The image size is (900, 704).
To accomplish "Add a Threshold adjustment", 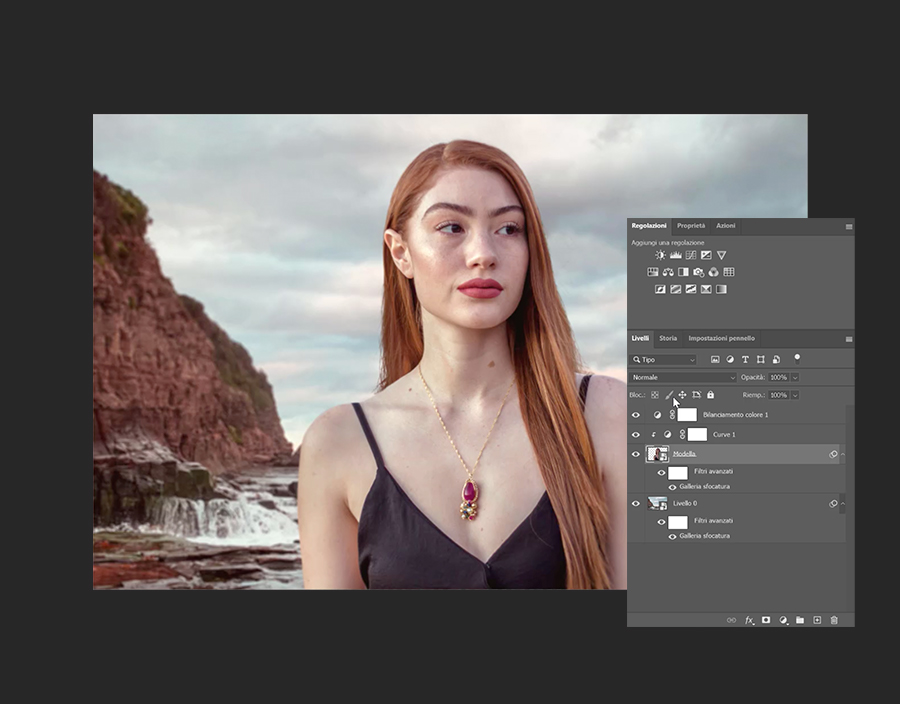I will click(691, 289).
